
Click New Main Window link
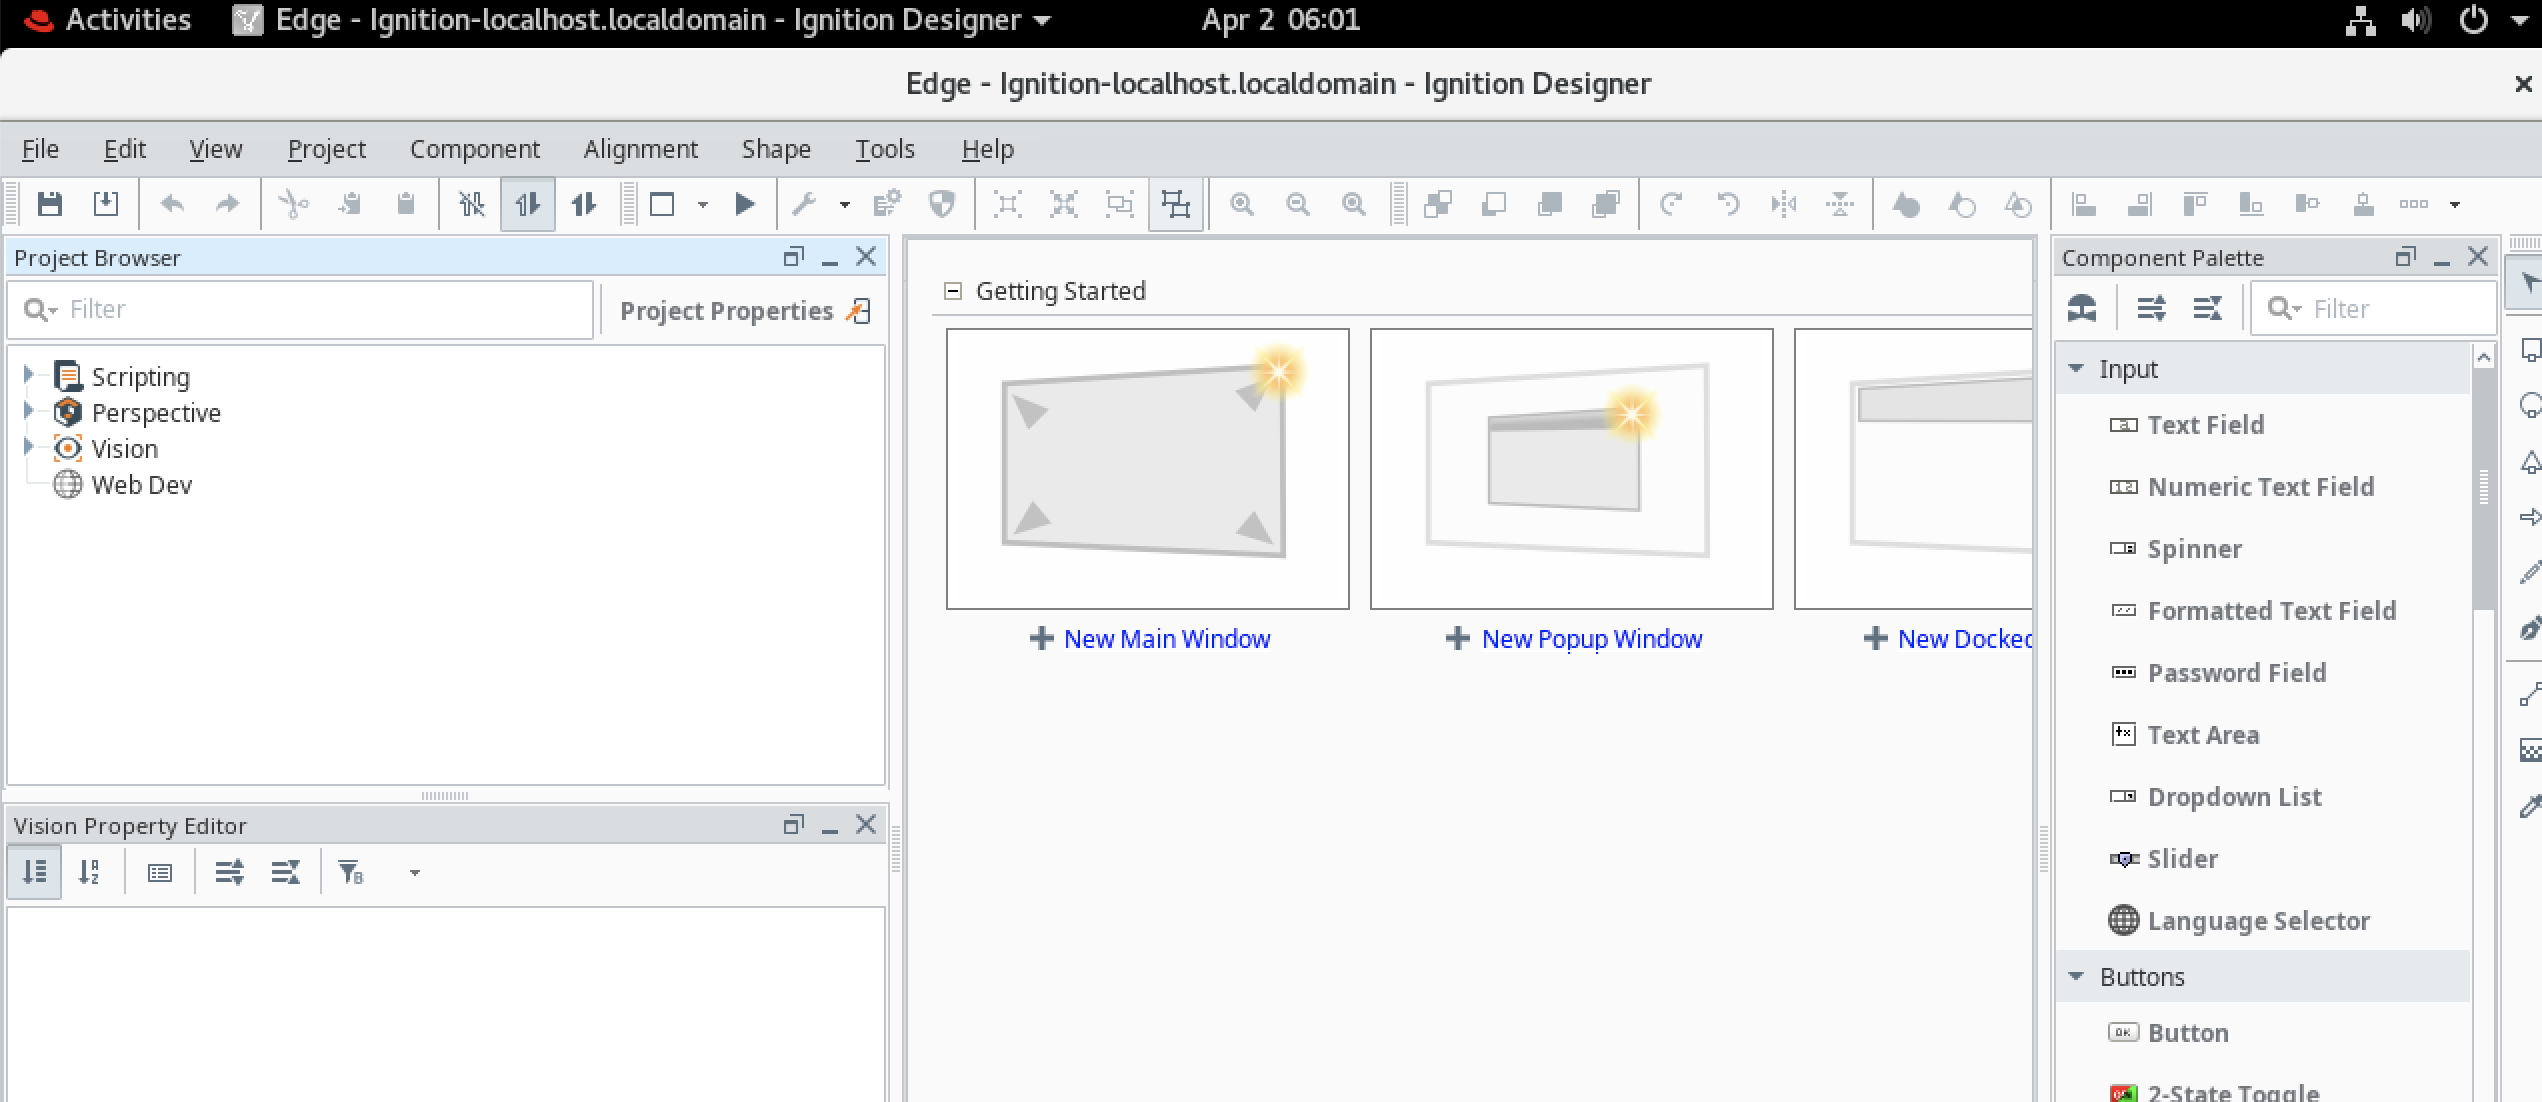click(1165, 639)
